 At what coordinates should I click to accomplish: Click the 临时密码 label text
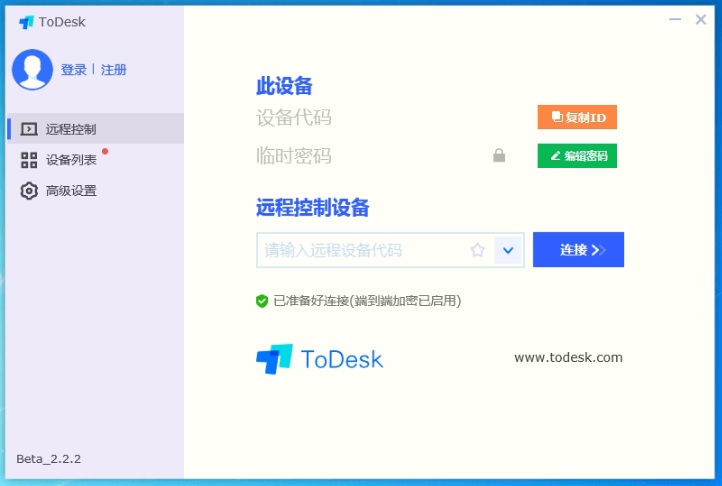pyautogui.click(x=294, y=156)
